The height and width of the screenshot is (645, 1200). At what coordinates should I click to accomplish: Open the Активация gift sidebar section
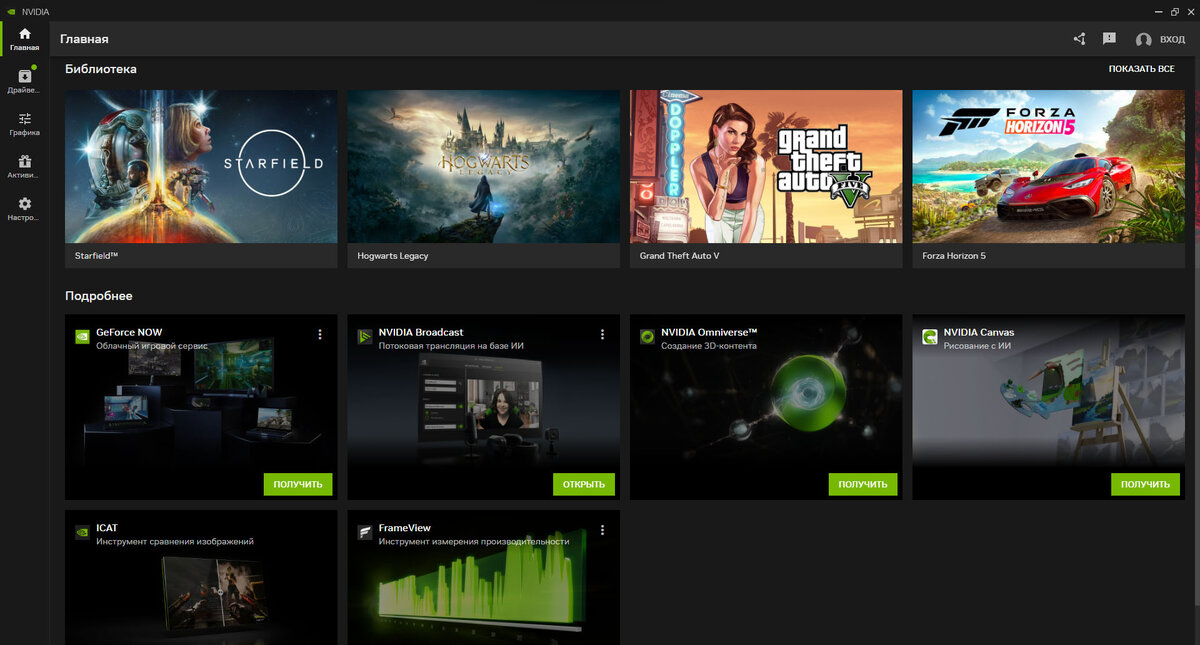click(x=24, y=166)
